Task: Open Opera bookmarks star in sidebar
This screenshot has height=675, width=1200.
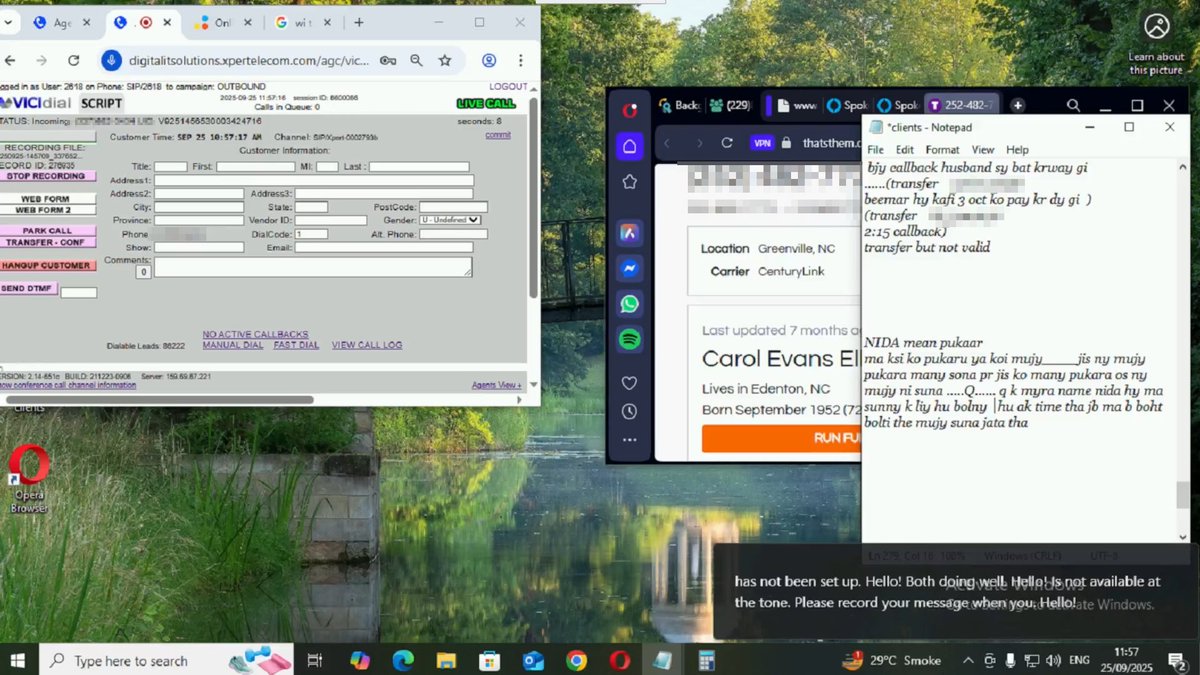Action: click(x=629, y=182)
